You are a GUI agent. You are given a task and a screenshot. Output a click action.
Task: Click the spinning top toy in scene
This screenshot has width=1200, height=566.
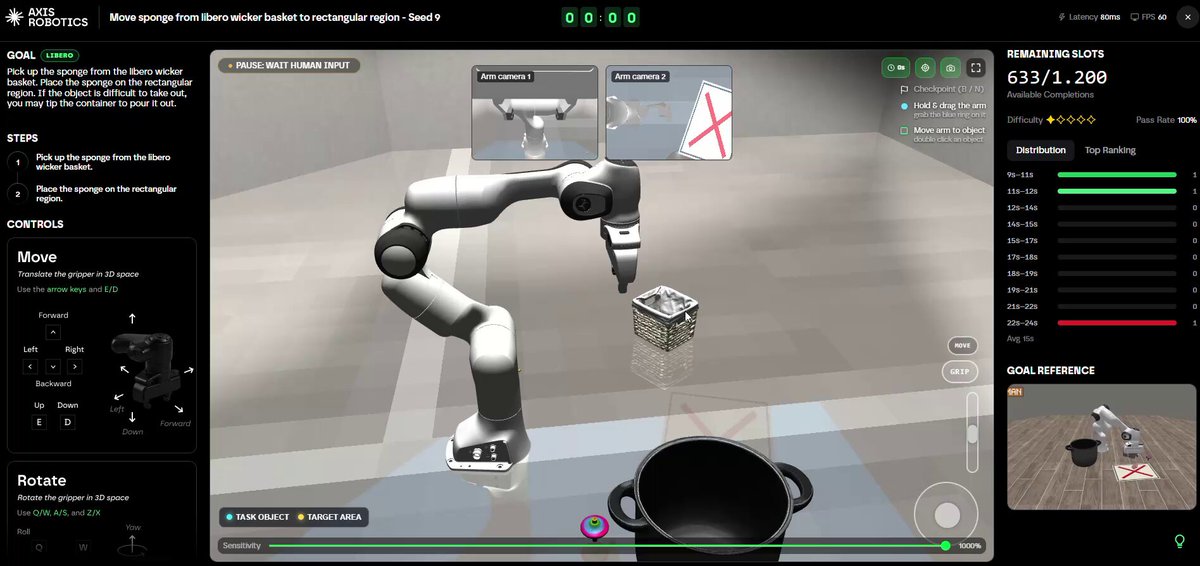pos(595,526)
